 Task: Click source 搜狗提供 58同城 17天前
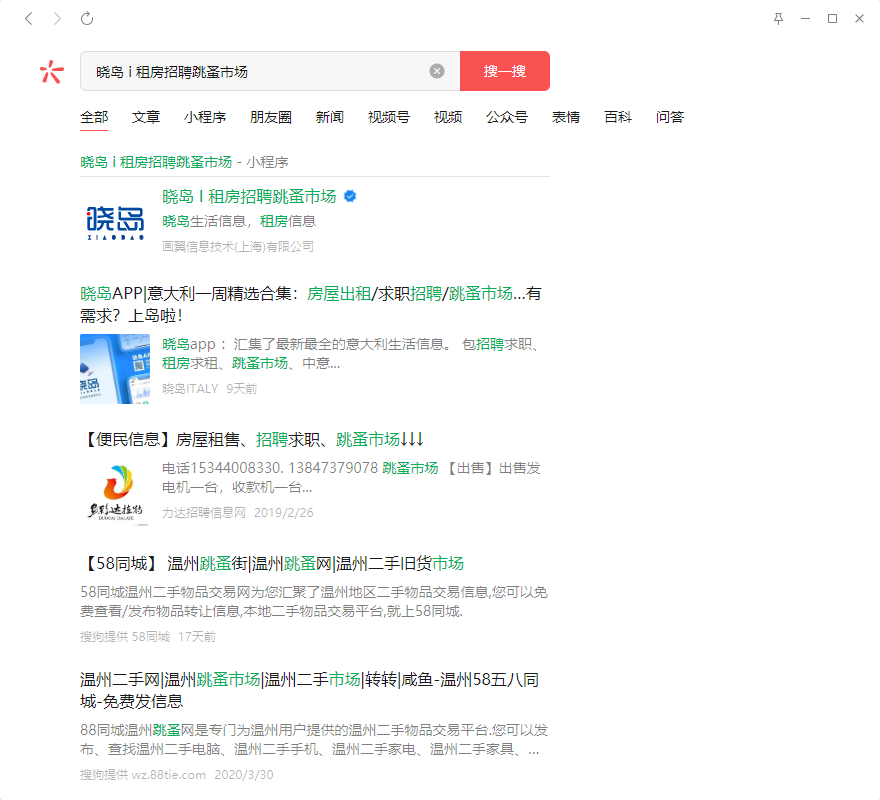tap(148, 637)
